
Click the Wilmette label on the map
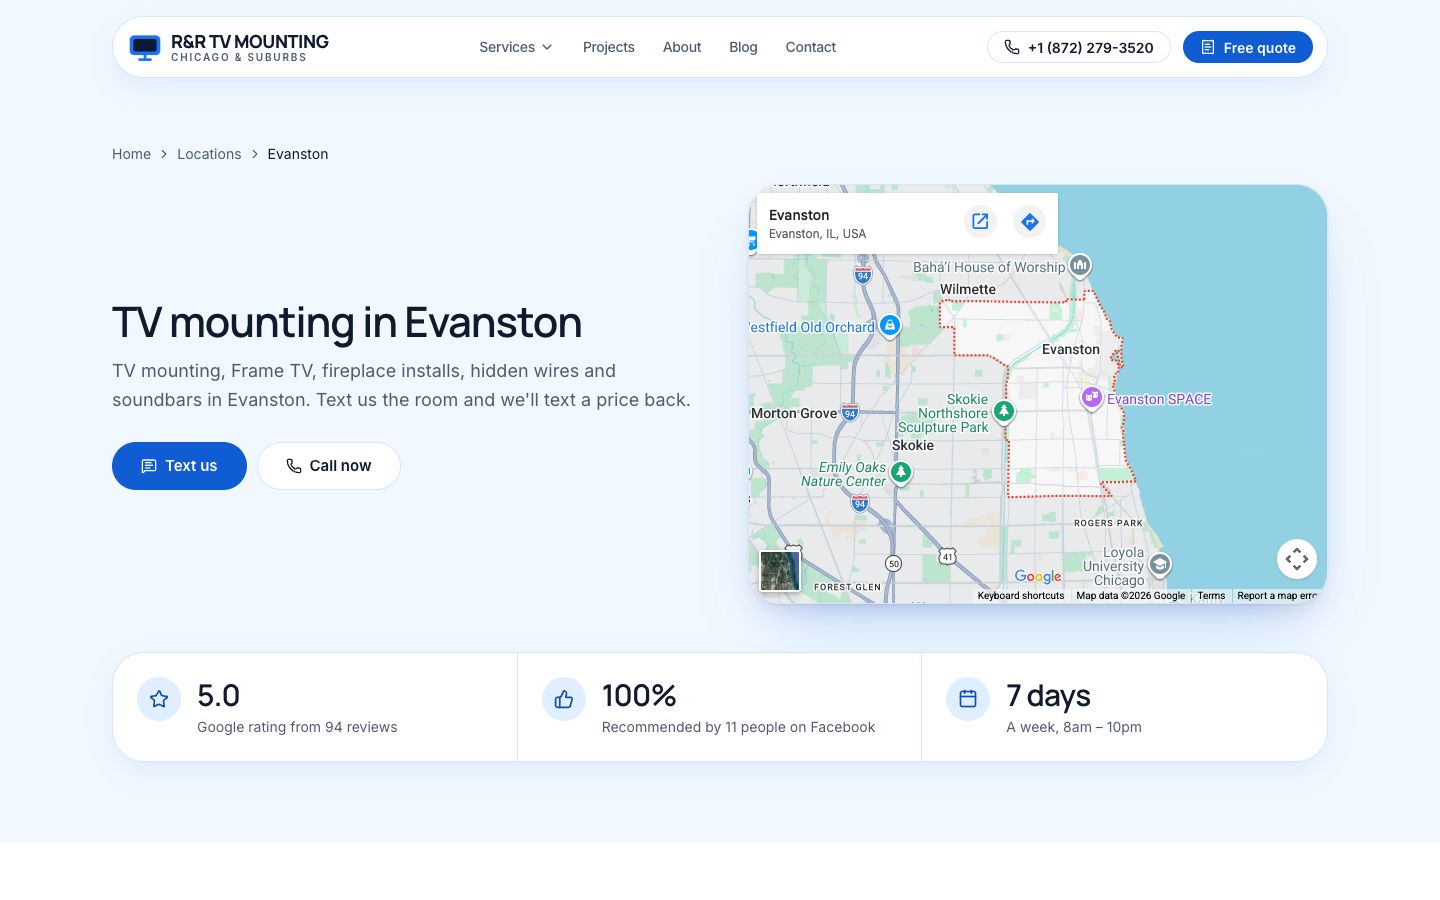coord(968,289)
